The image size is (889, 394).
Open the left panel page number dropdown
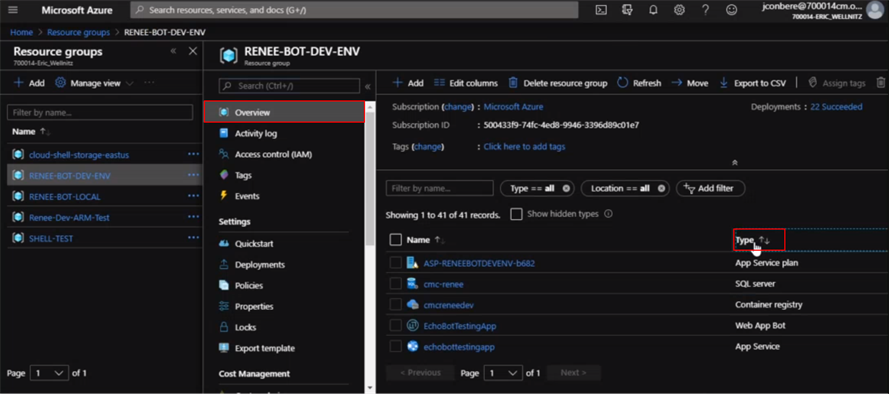point(49,374)
